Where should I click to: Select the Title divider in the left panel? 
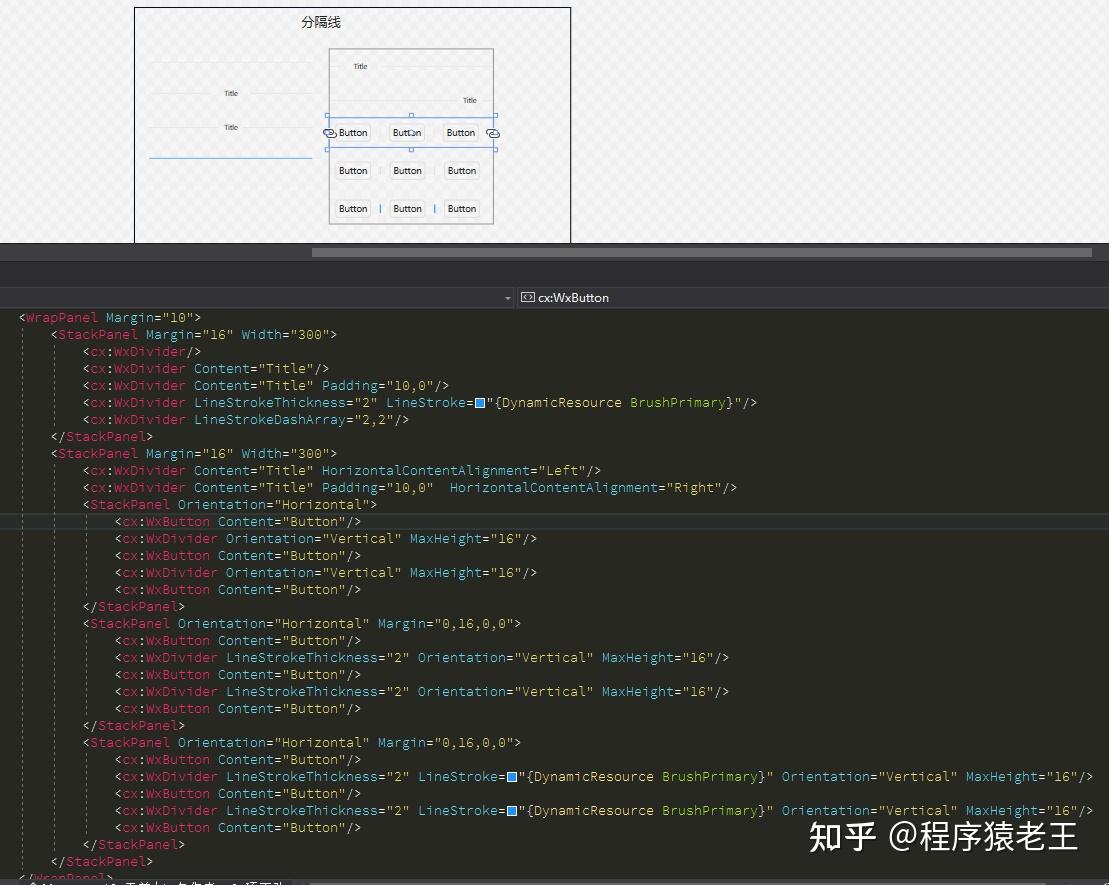231,93
